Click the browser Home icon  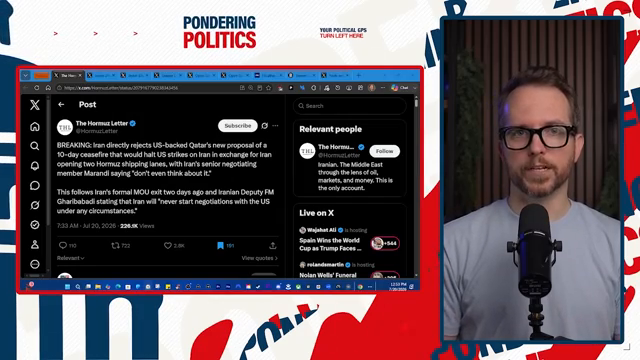pos(48,88)
